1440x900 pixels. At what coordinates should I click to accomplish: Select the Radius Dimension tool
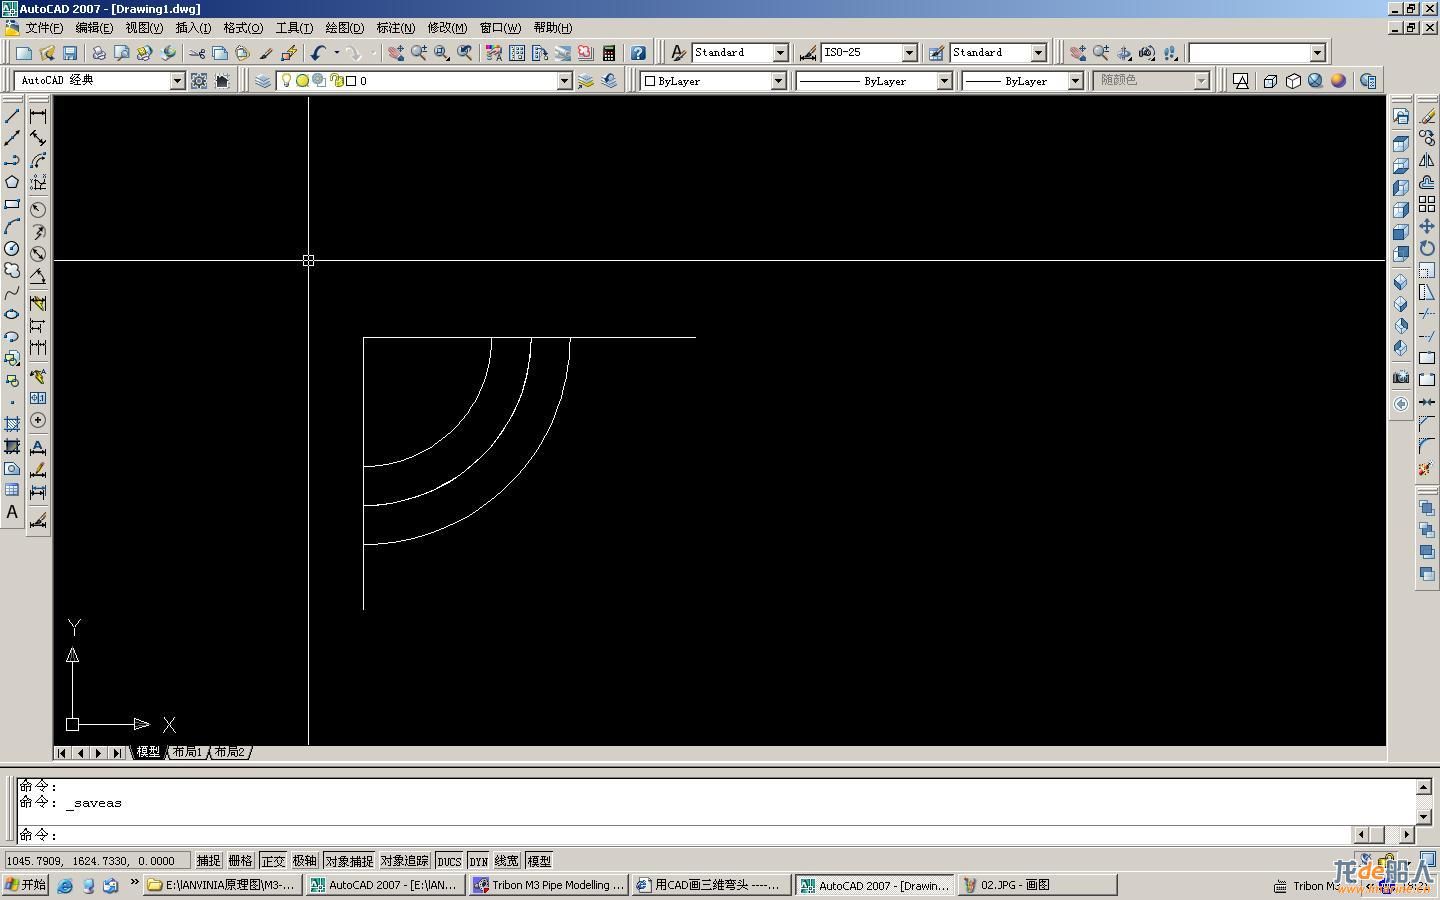click(x=38, y=209)
